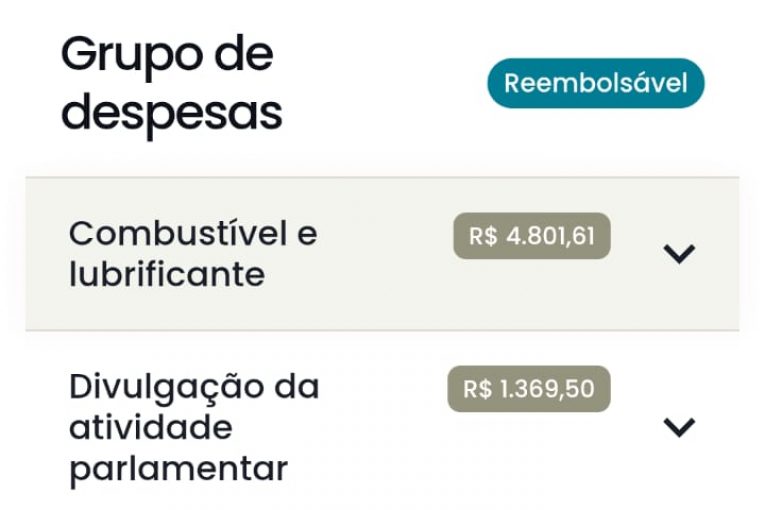
Task: Select the R$ 1.369,50 amount badge
Action: 528,389
